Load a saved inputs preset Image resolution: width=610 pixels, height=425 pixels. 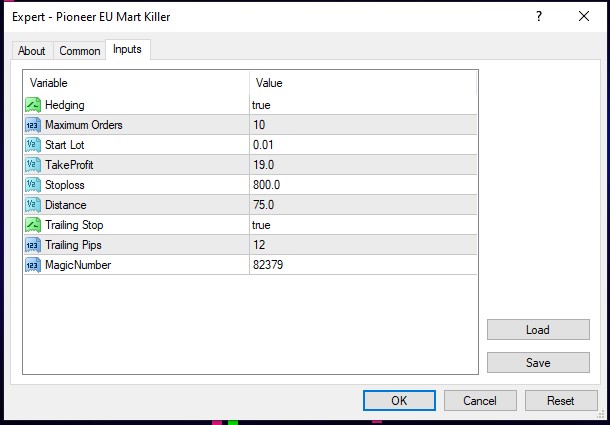538,330
